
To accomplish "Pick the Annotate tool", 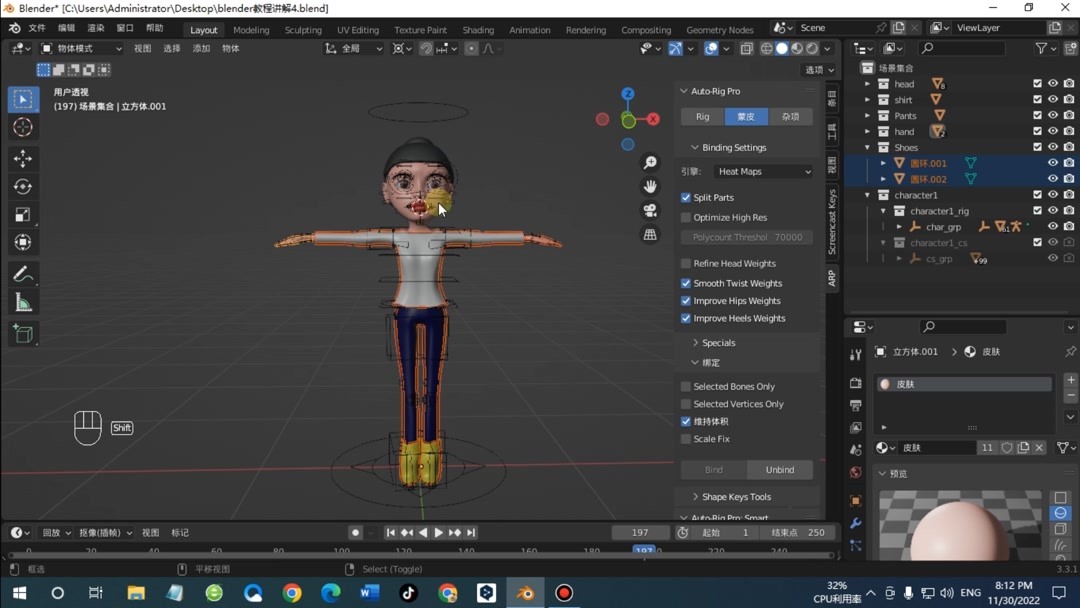I will click(x=23, y=273).
